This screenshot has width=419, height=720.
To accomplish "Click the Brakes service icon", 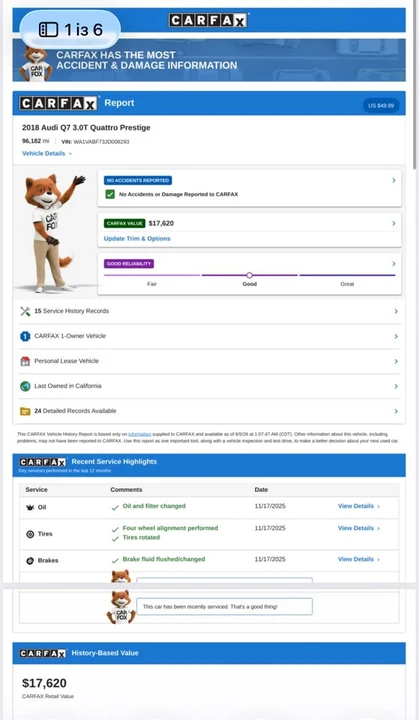I will click(x=30, y=561).
